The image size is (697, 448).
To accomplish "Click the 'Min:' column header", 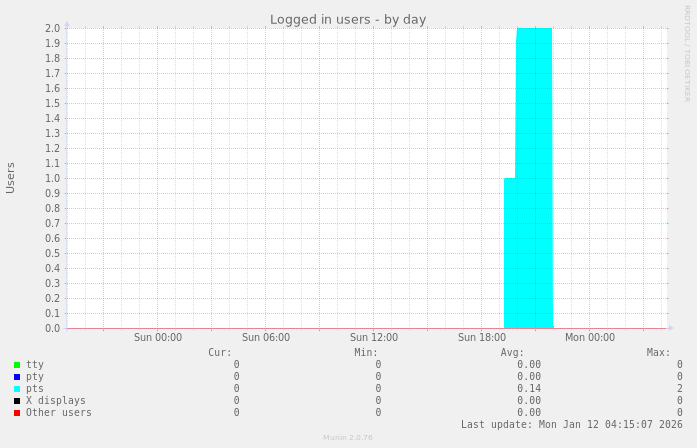I will click(x=366, y=353).
